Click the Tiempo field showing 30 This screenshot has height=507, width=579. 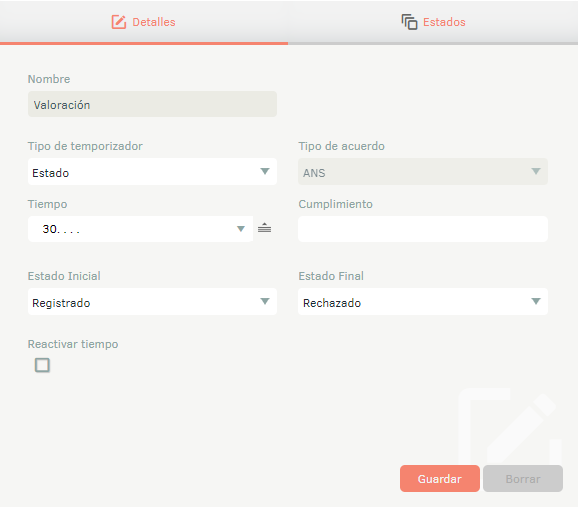click(x=140, y=229)
